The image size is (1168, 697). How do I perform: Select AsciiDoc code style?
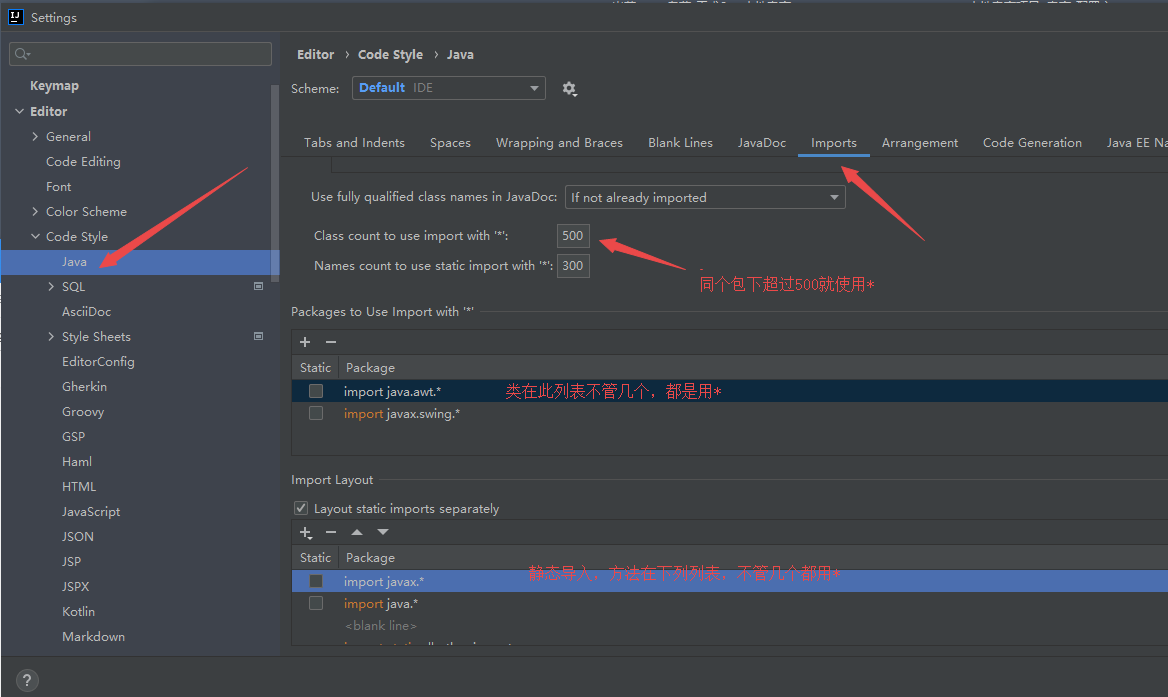click(x=86, y=311)
